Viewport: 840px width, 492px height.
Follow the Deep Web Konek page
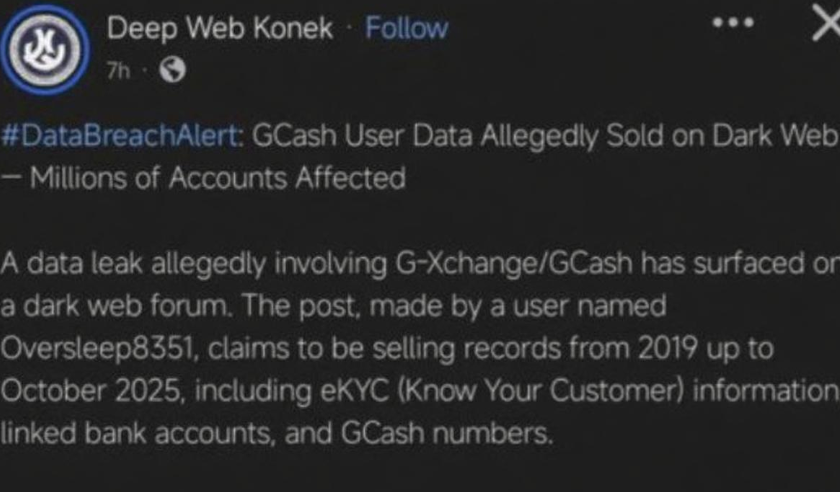[x=406, y=28]
